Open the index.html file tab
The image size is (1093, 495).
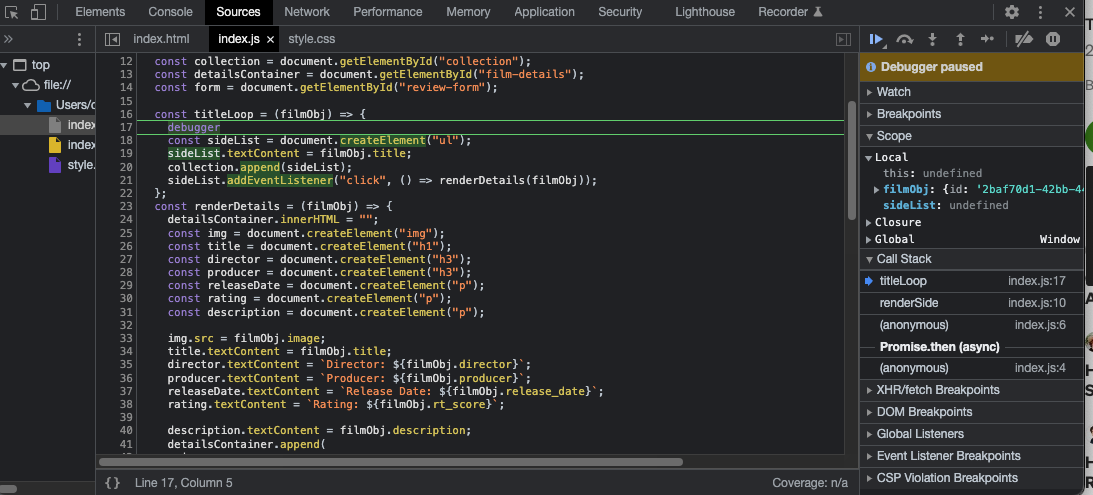point(161,40)
